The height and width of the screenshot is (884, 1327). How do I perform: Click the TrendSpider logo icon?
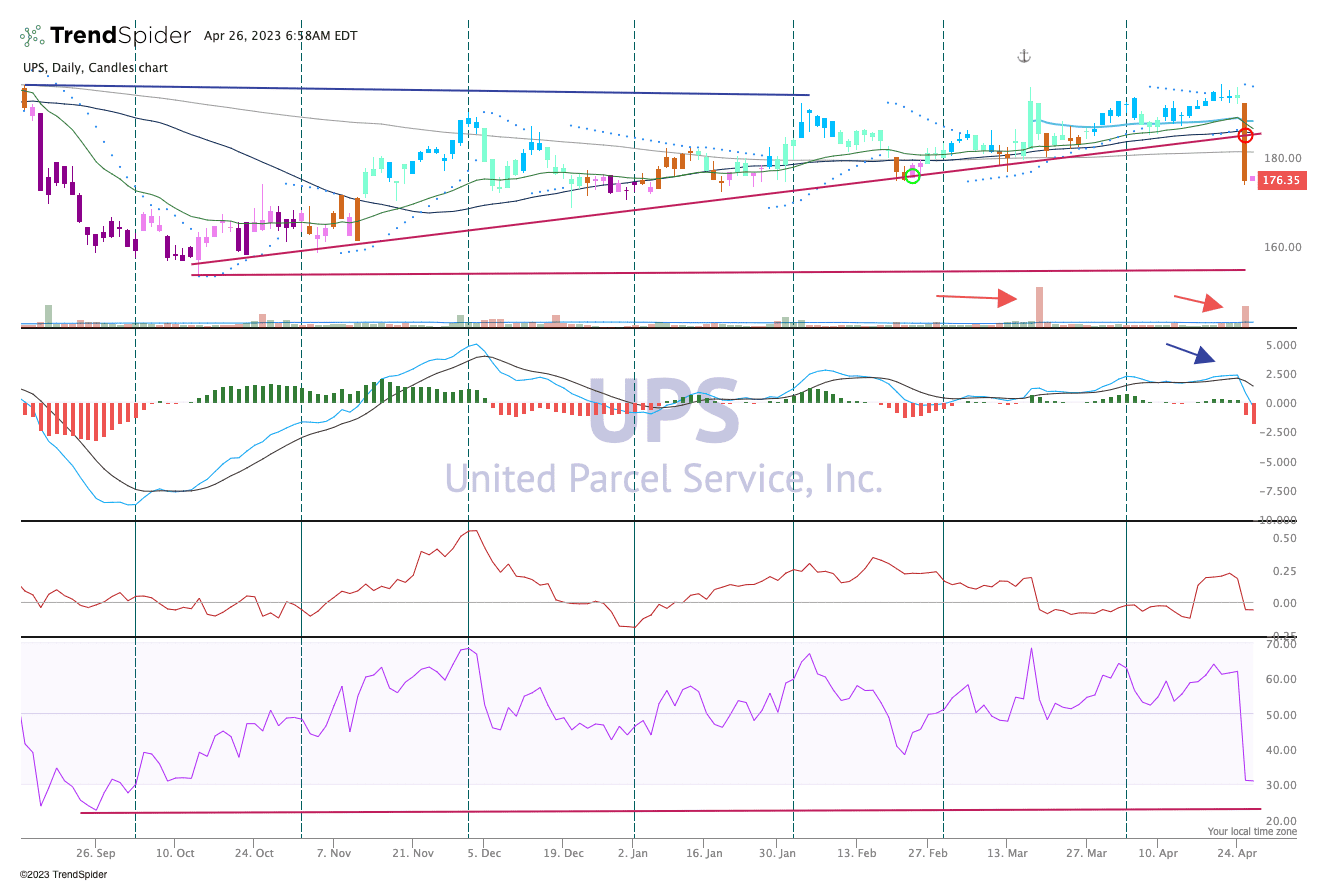(x=32, y=36)
